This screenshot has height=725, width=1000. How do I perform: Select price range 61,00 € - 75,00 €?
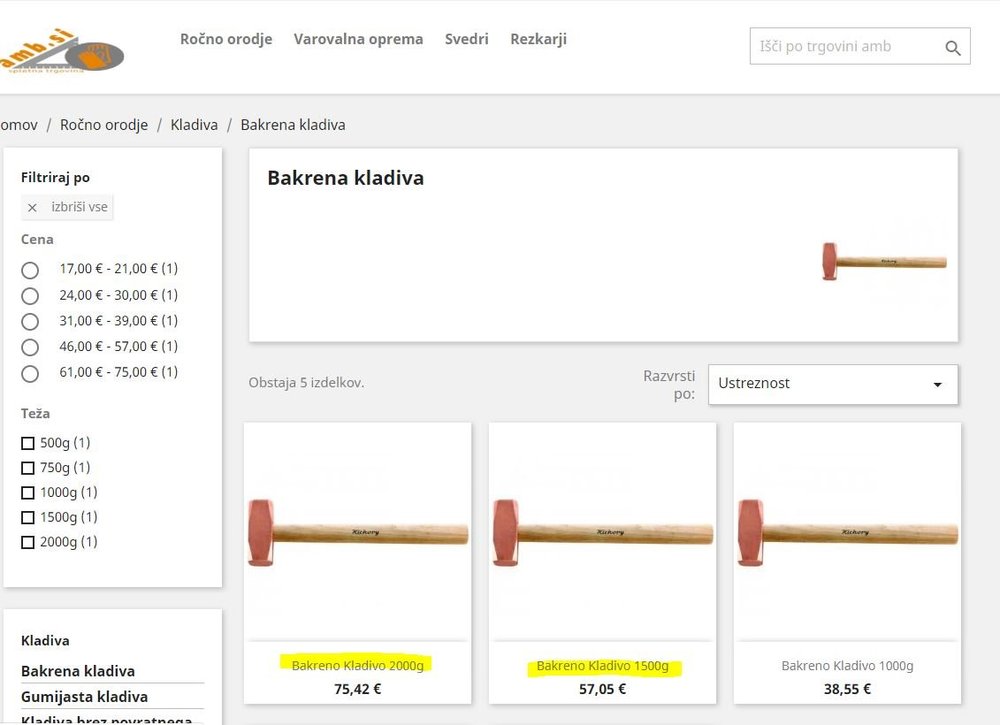(30, 374)
